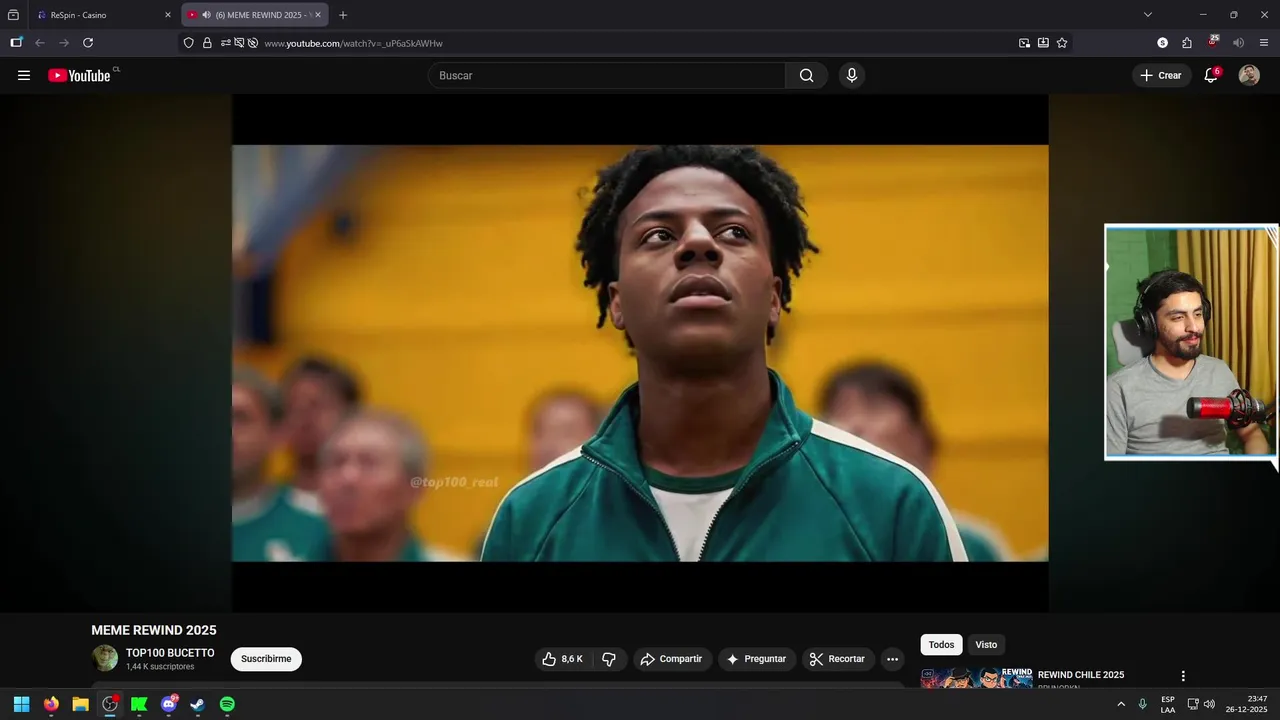Go to YouTube home via logo
The height and width of the screenshot is (720, 1280).
click(79, 75)
